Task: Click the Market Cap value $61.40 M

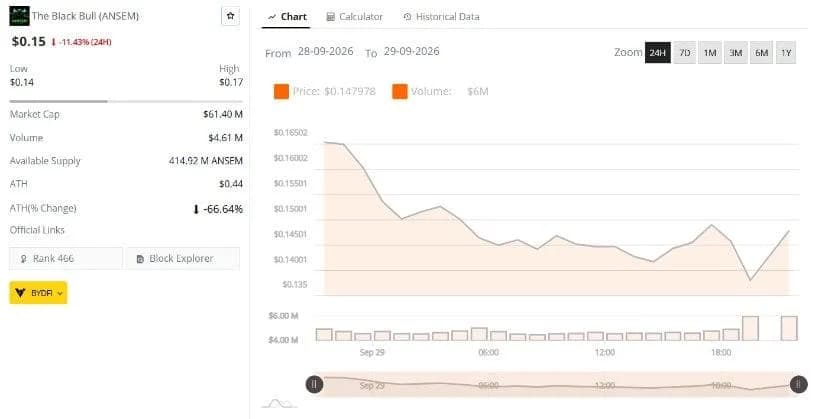Action: 223,114
